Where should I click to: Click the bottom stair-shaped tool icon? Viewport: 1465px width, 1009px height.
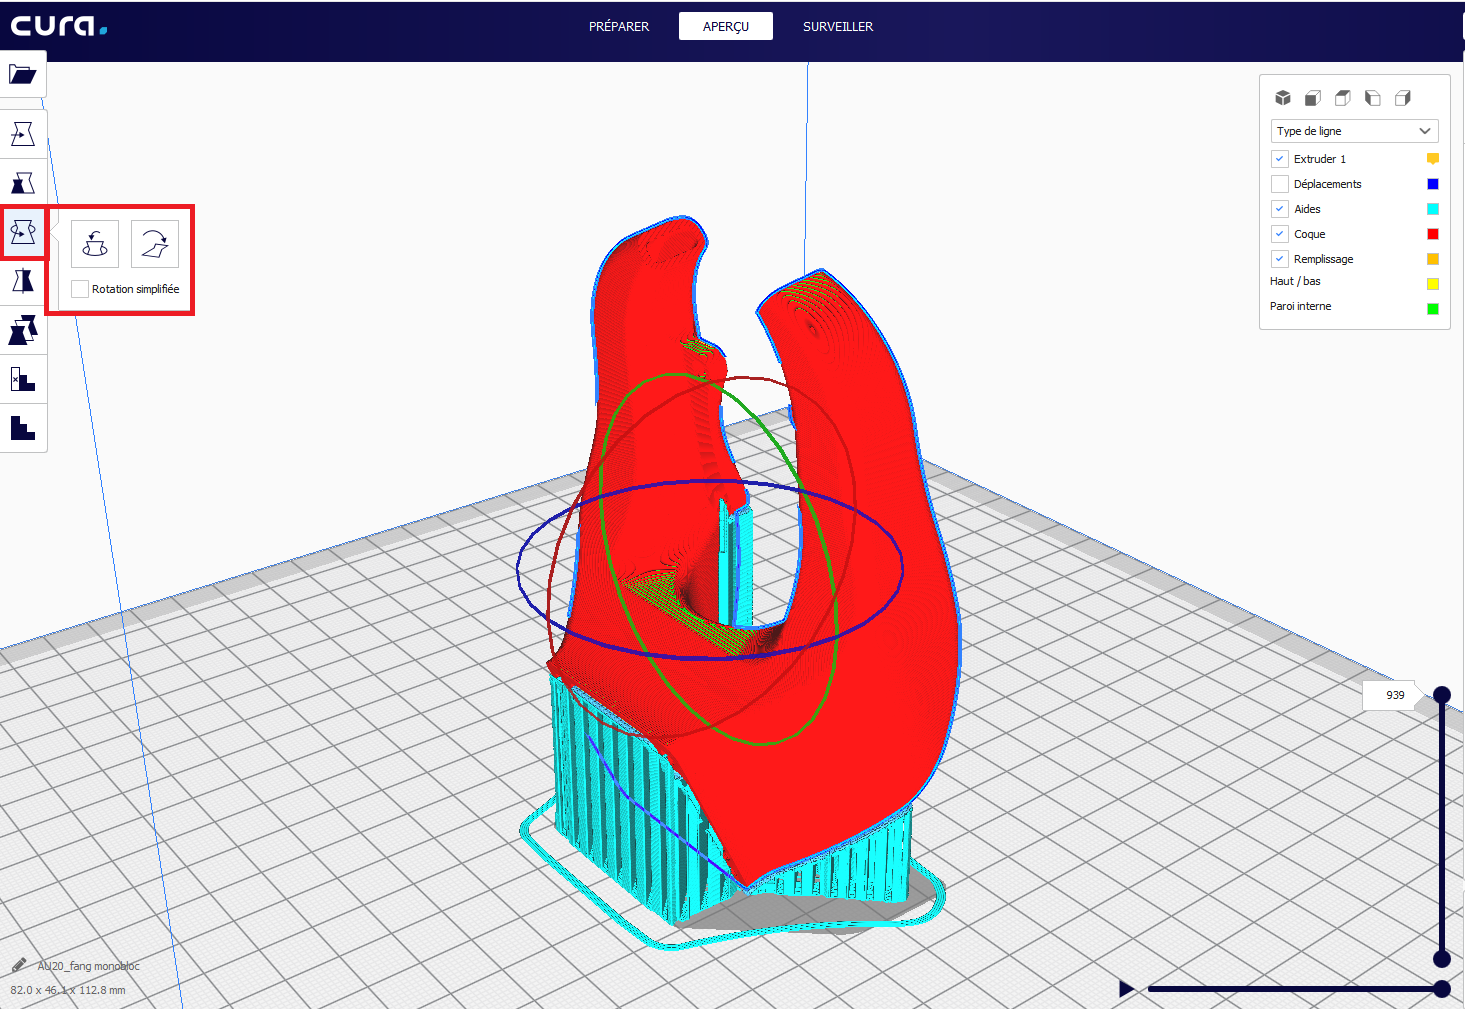click(x=23, y=428)
